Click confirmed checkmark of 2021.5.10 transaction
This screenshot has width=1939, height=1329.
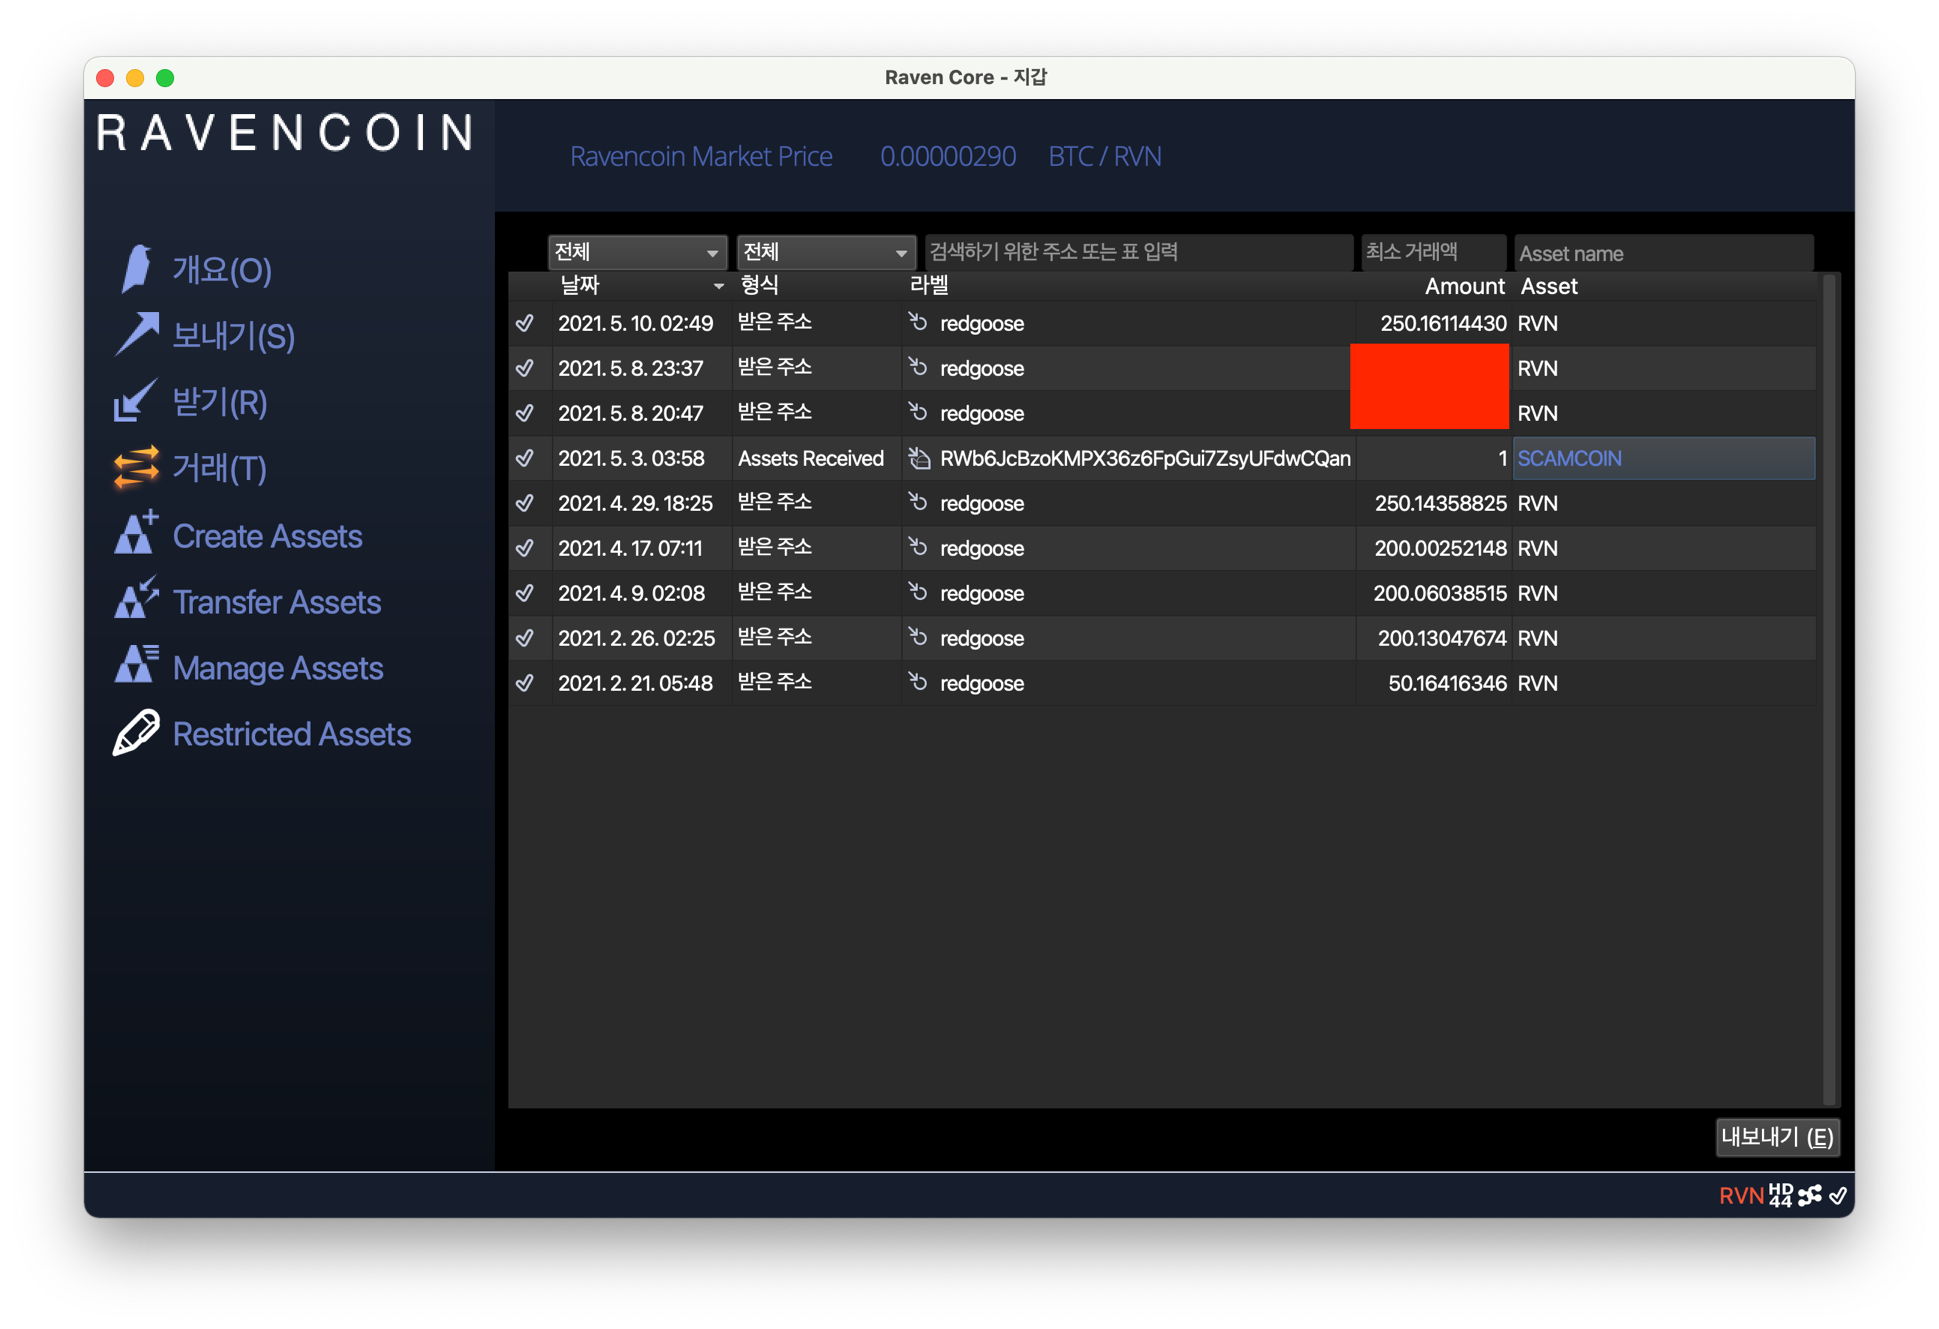525,323
